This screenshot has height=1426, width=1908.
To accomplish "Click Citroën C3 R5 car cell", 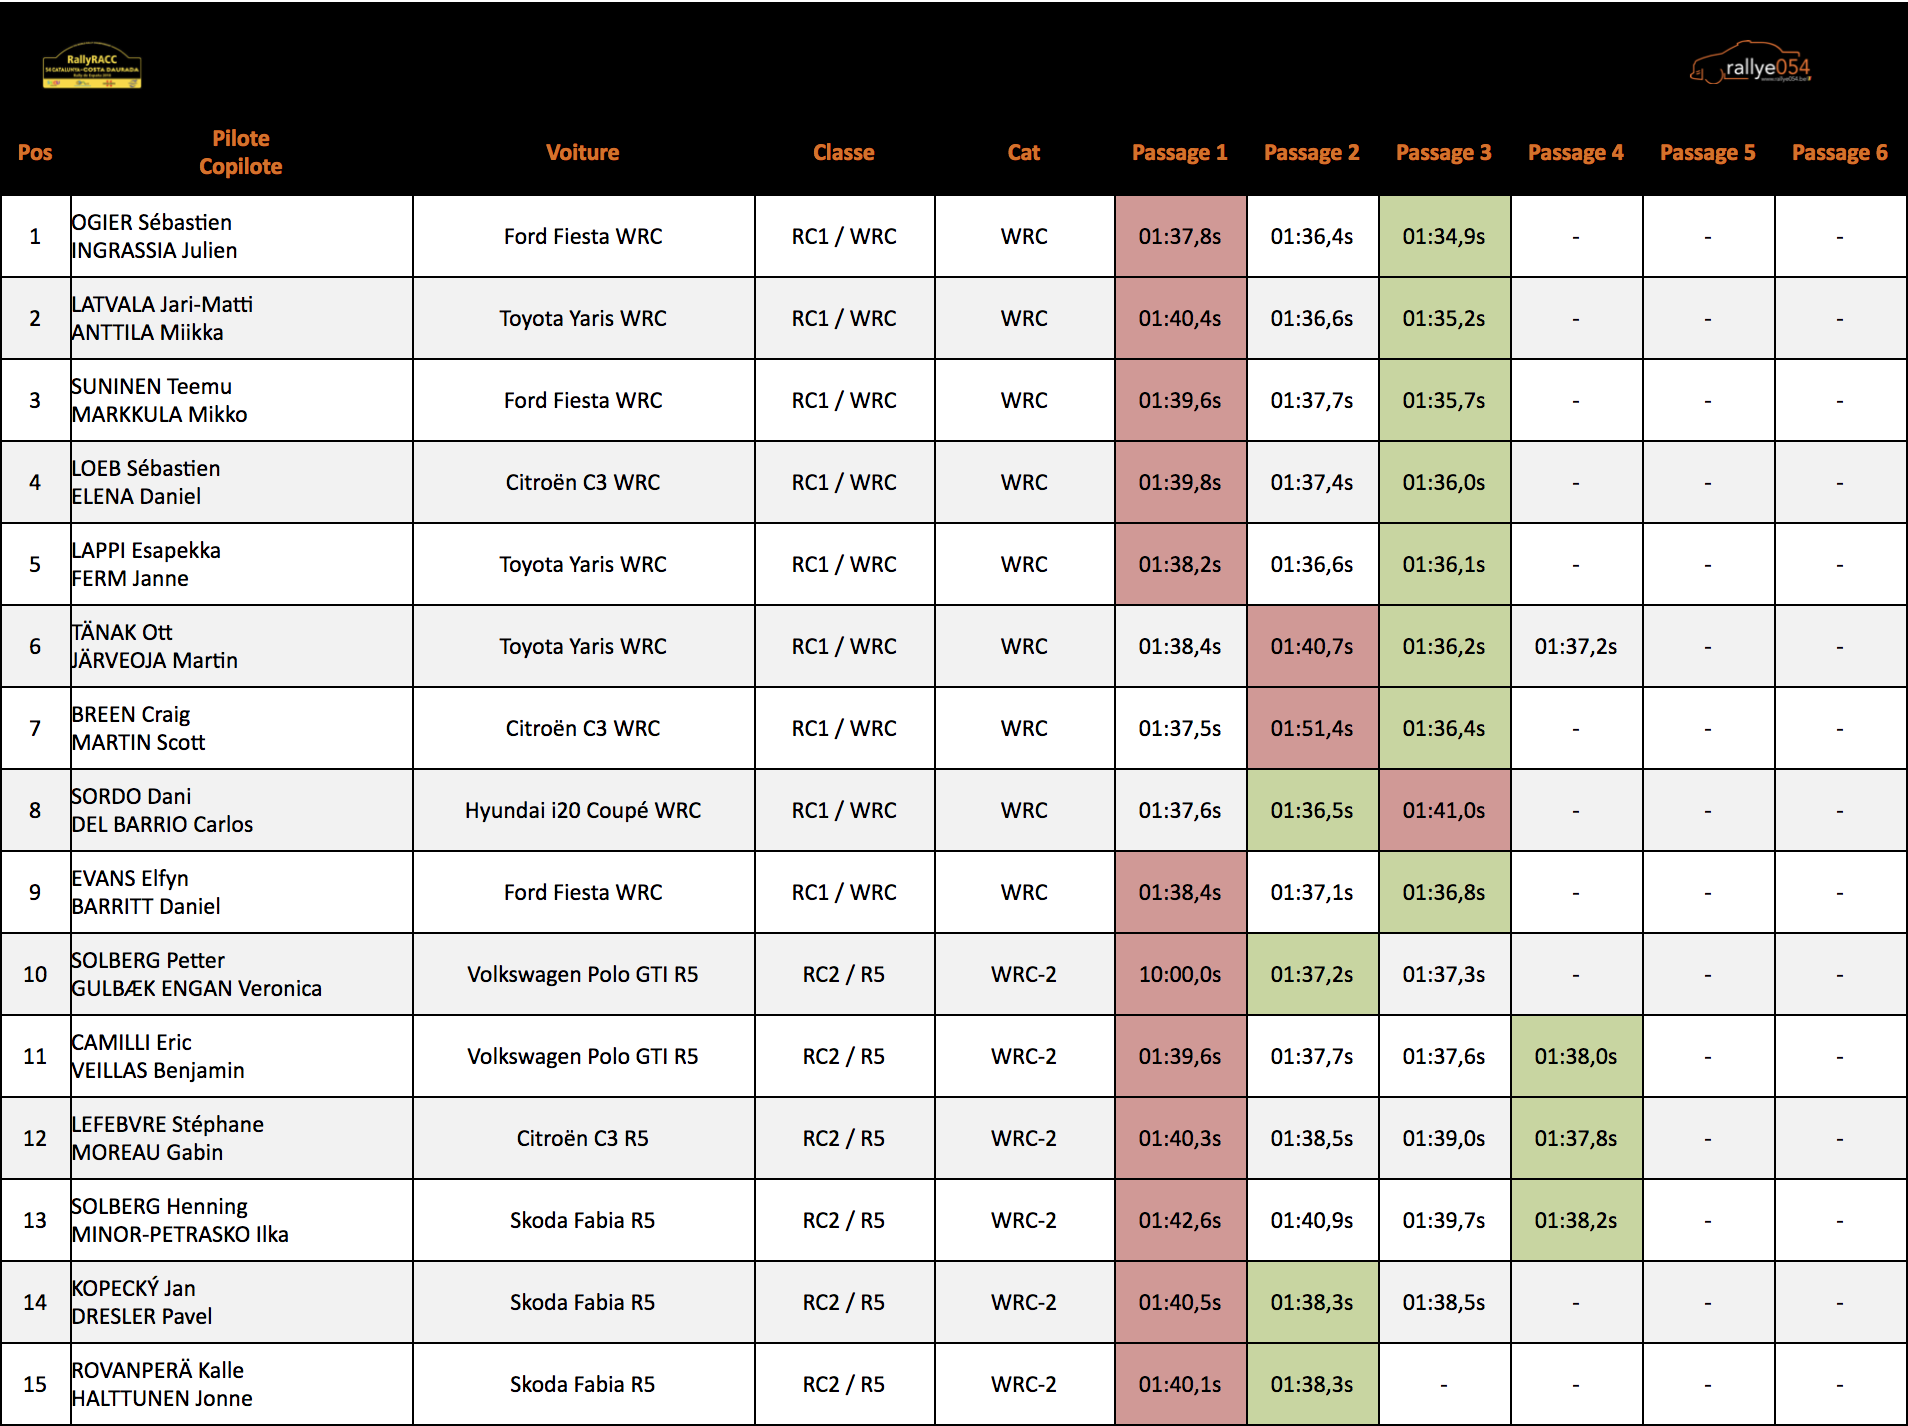I will point(583,1139).
